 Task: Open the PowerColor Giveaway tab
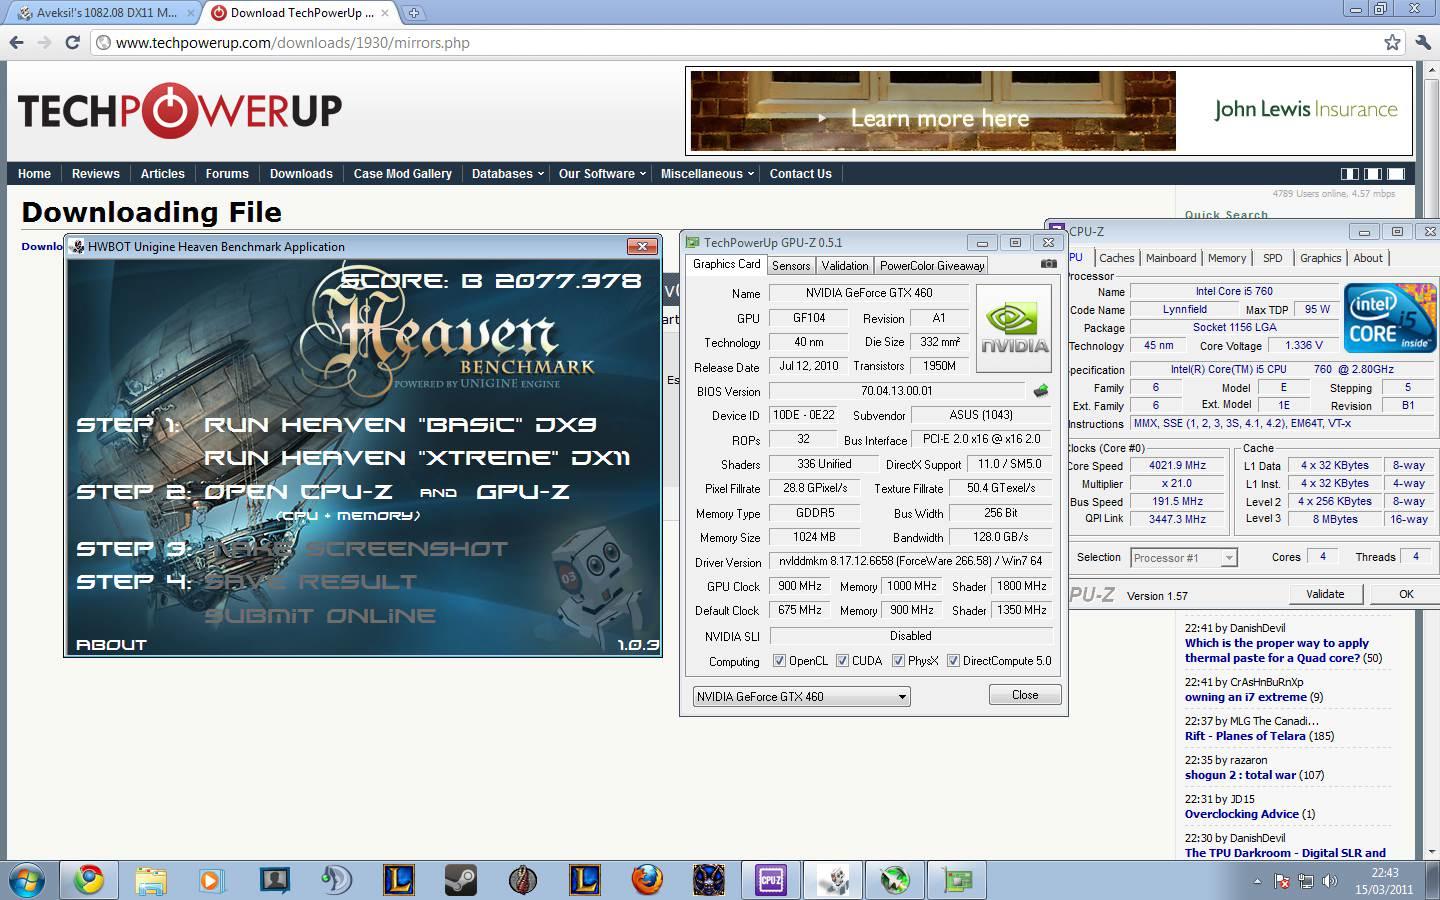click(932, 266)
